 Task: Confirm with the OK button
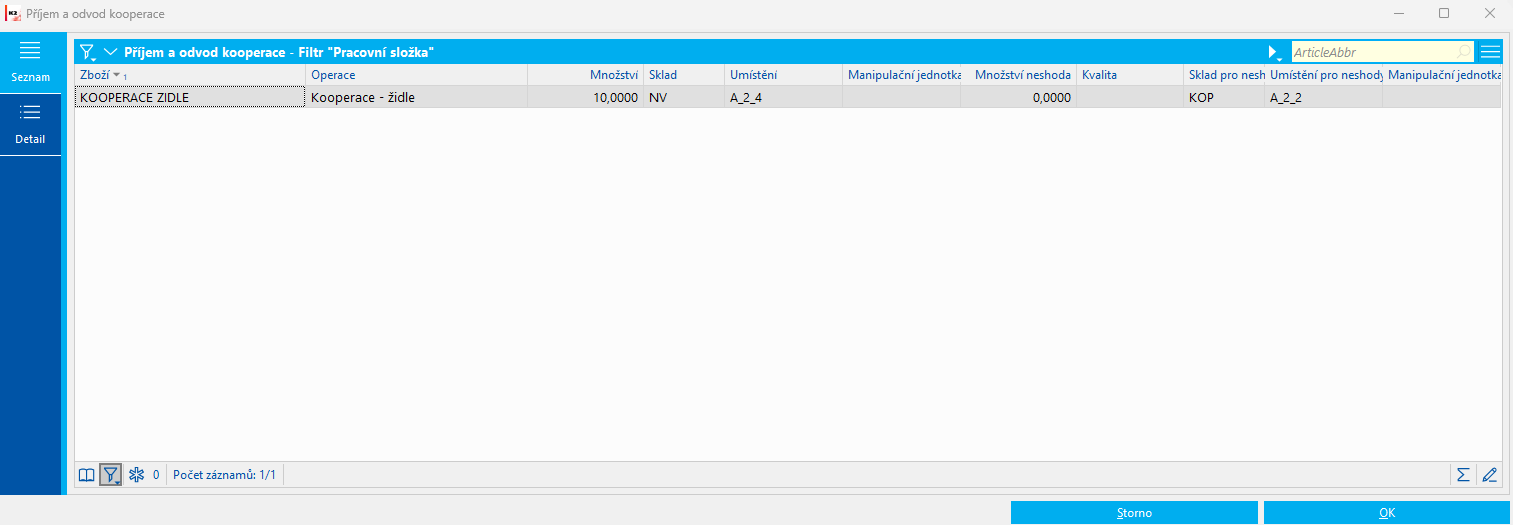[1387, 513]
